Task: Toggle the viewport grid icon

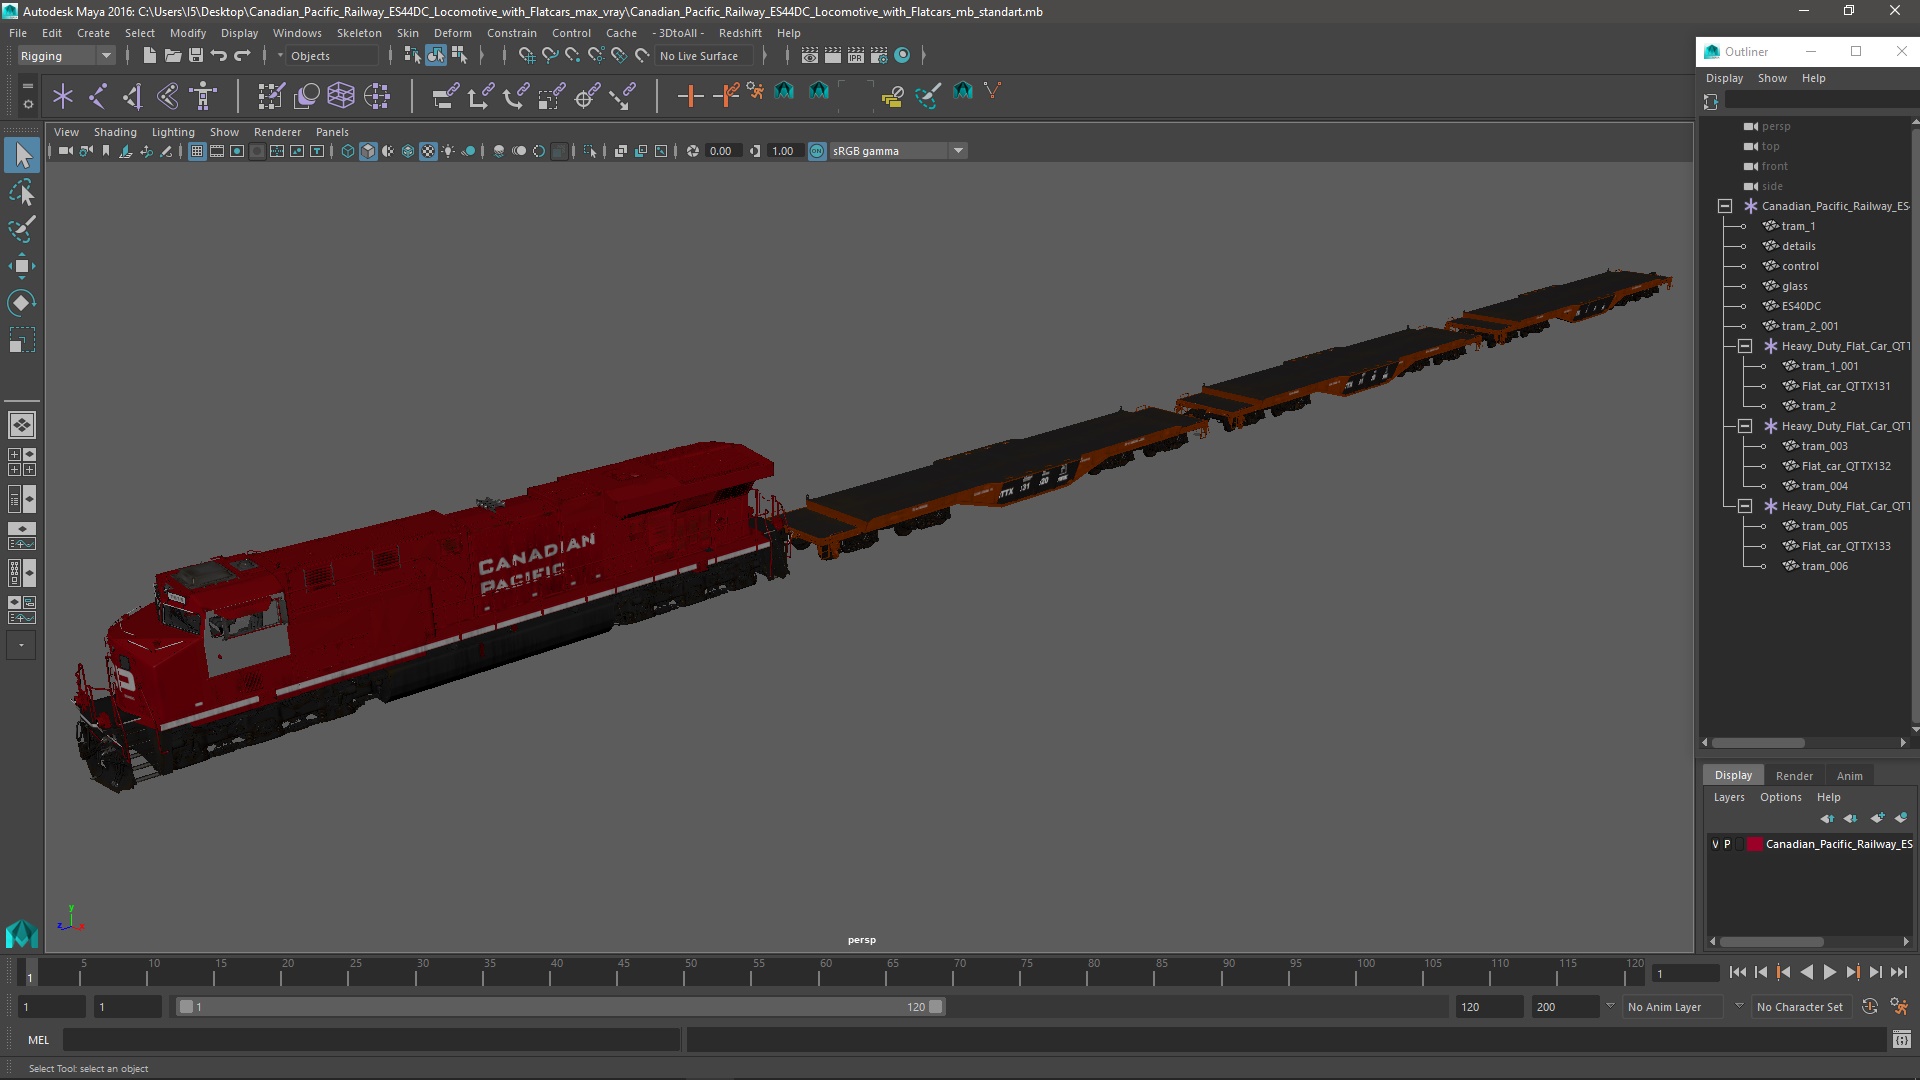Action: click(197, 151)
